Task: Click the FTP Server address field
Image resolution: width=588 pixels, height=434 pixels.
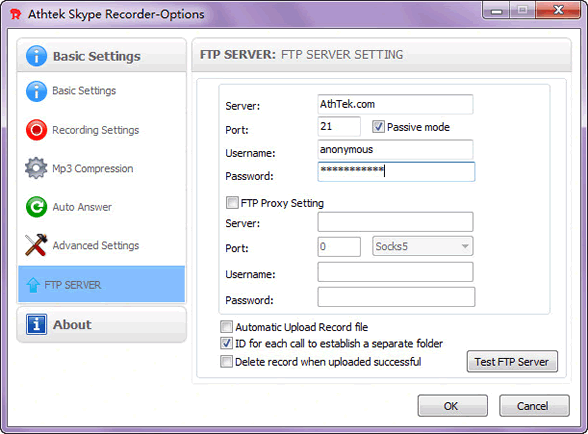Action: (395, 104)
